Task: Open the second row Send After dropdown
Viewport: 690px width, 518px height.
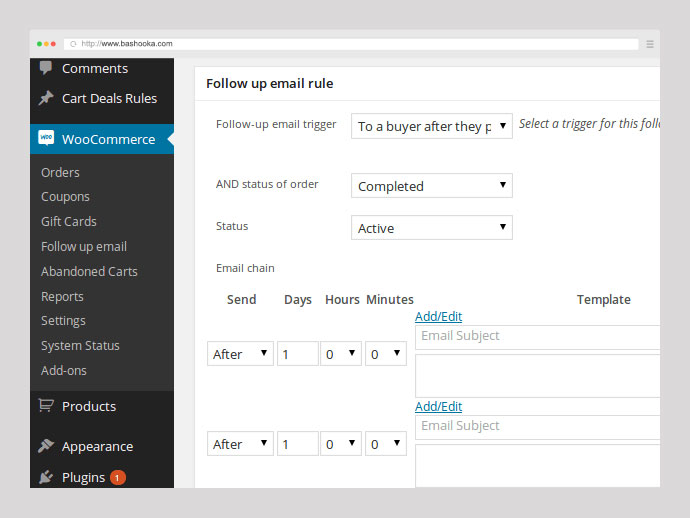Action: tap(240, 444)
